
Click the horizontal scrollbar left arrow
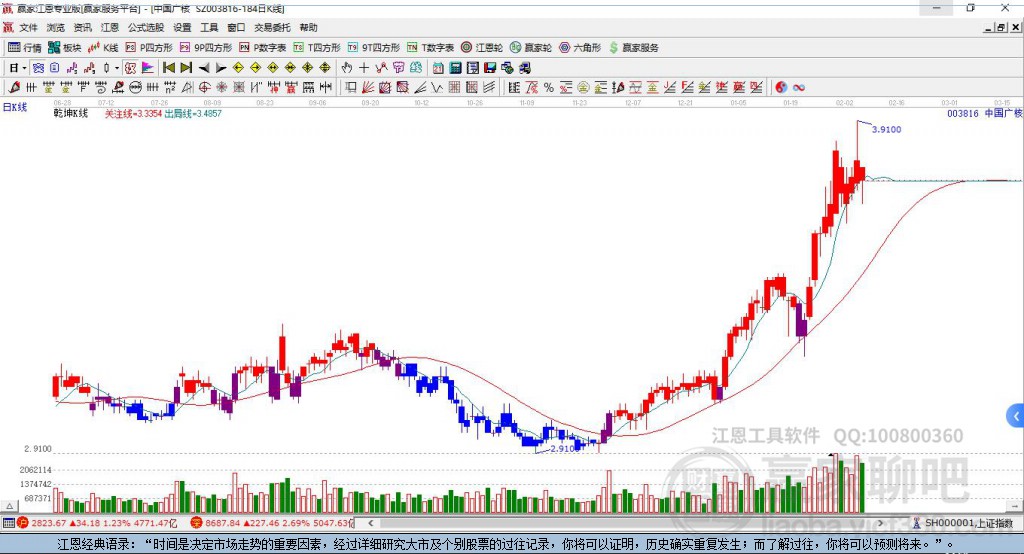(x=371, y=523)
